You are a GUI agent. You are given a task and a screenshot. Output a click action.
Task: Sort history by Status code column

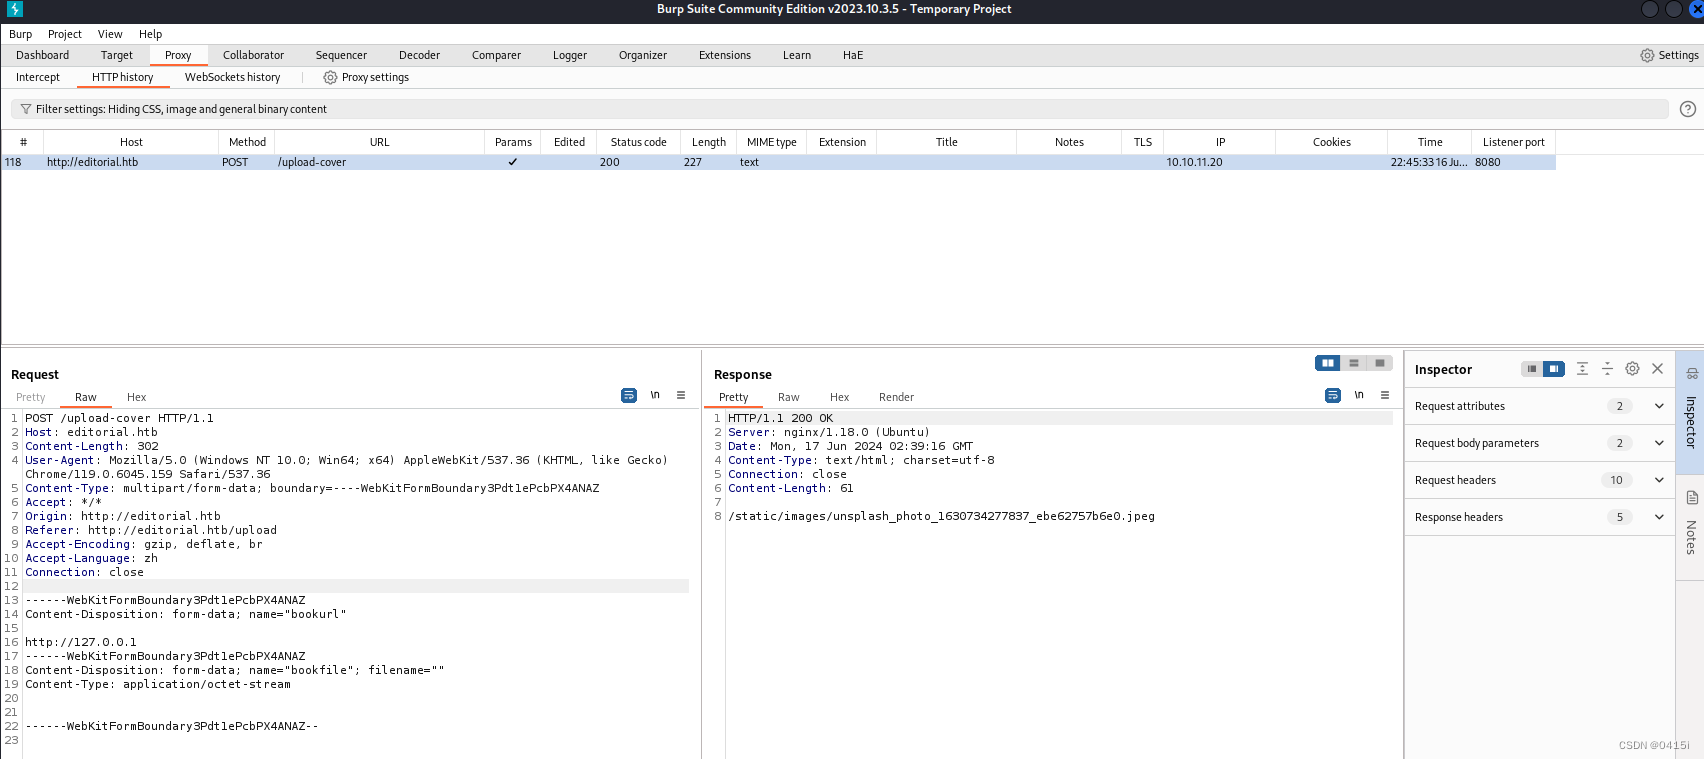click(x=639, y=142)
